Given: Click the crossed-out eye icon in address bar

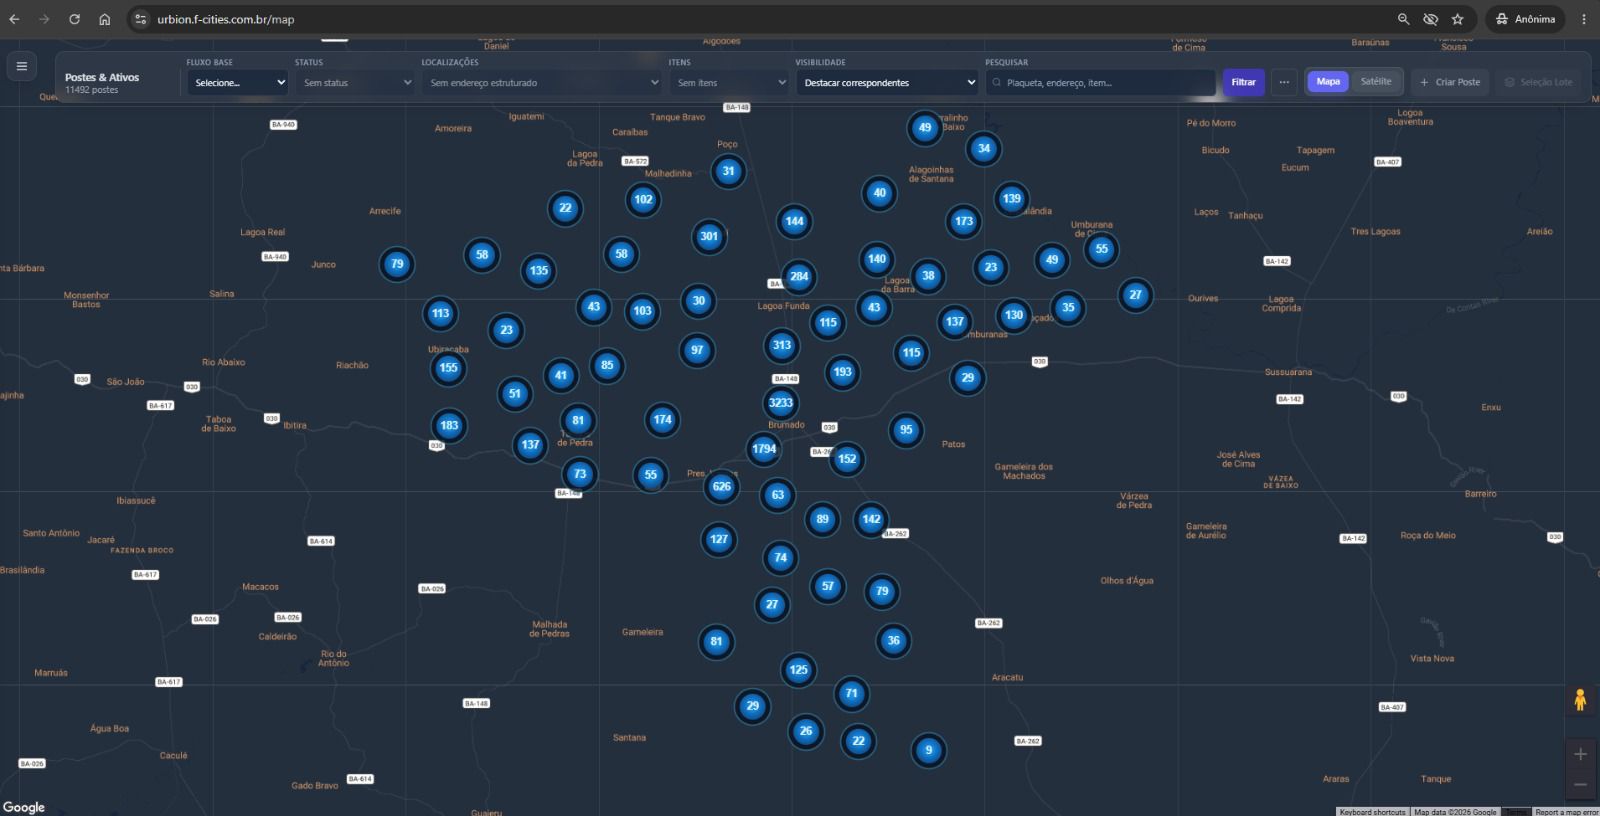Looking at the screenshot, I should [1431, 19].
